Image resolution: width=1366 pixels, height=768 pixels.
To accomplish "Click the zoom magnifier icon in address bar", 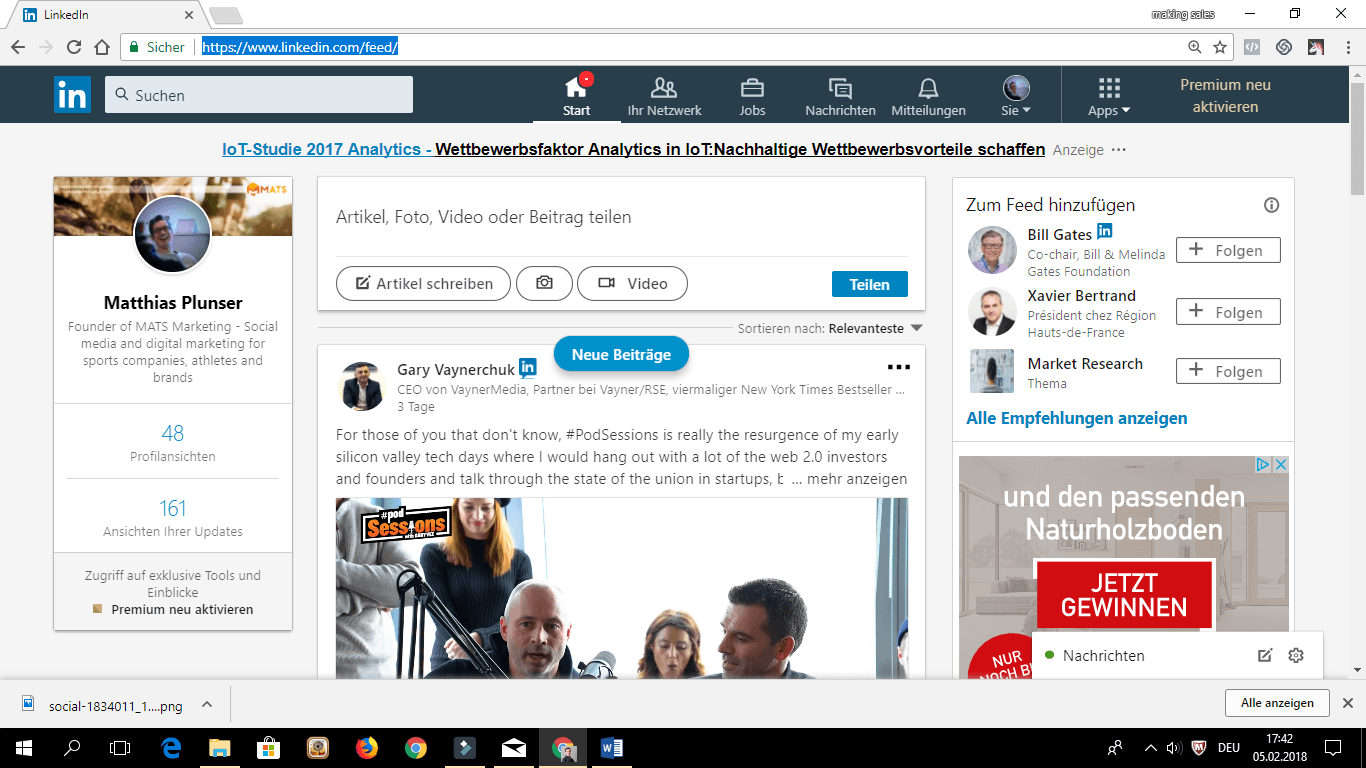I will [1194, 47].
